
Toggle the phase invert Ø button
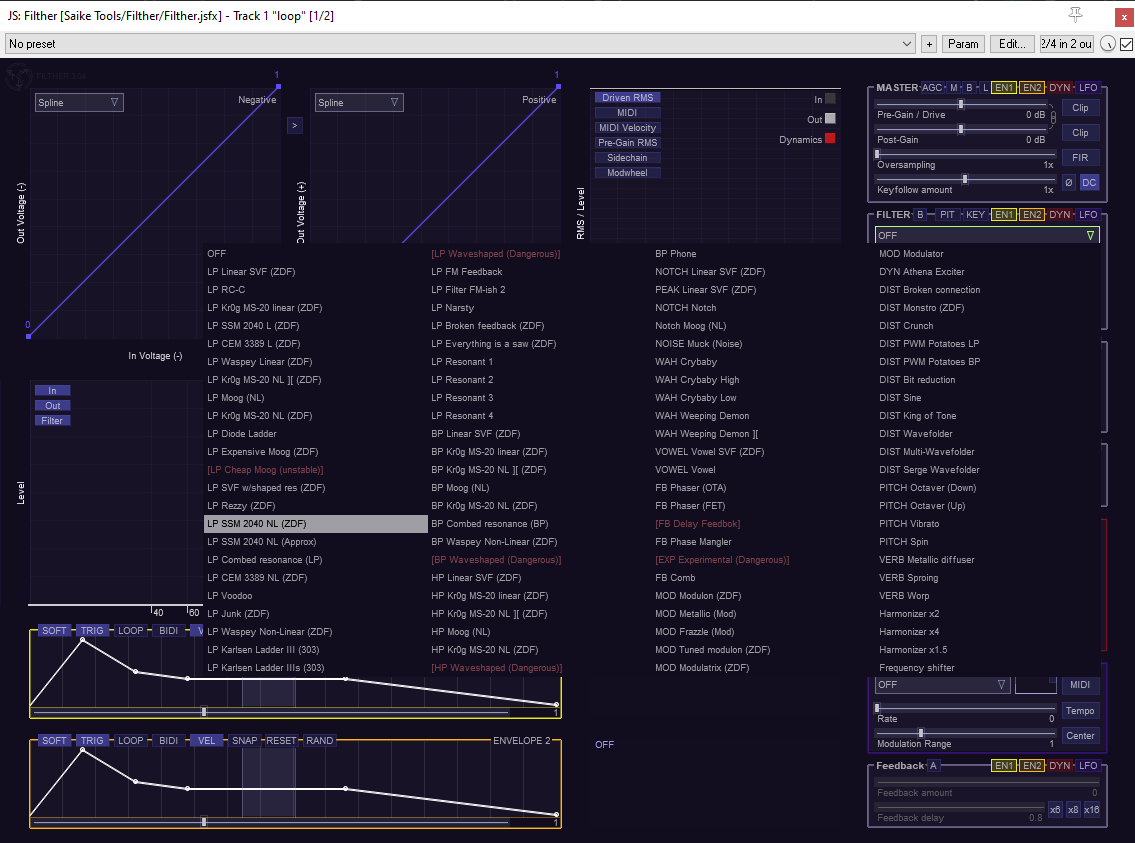[x=1068, y=182]
